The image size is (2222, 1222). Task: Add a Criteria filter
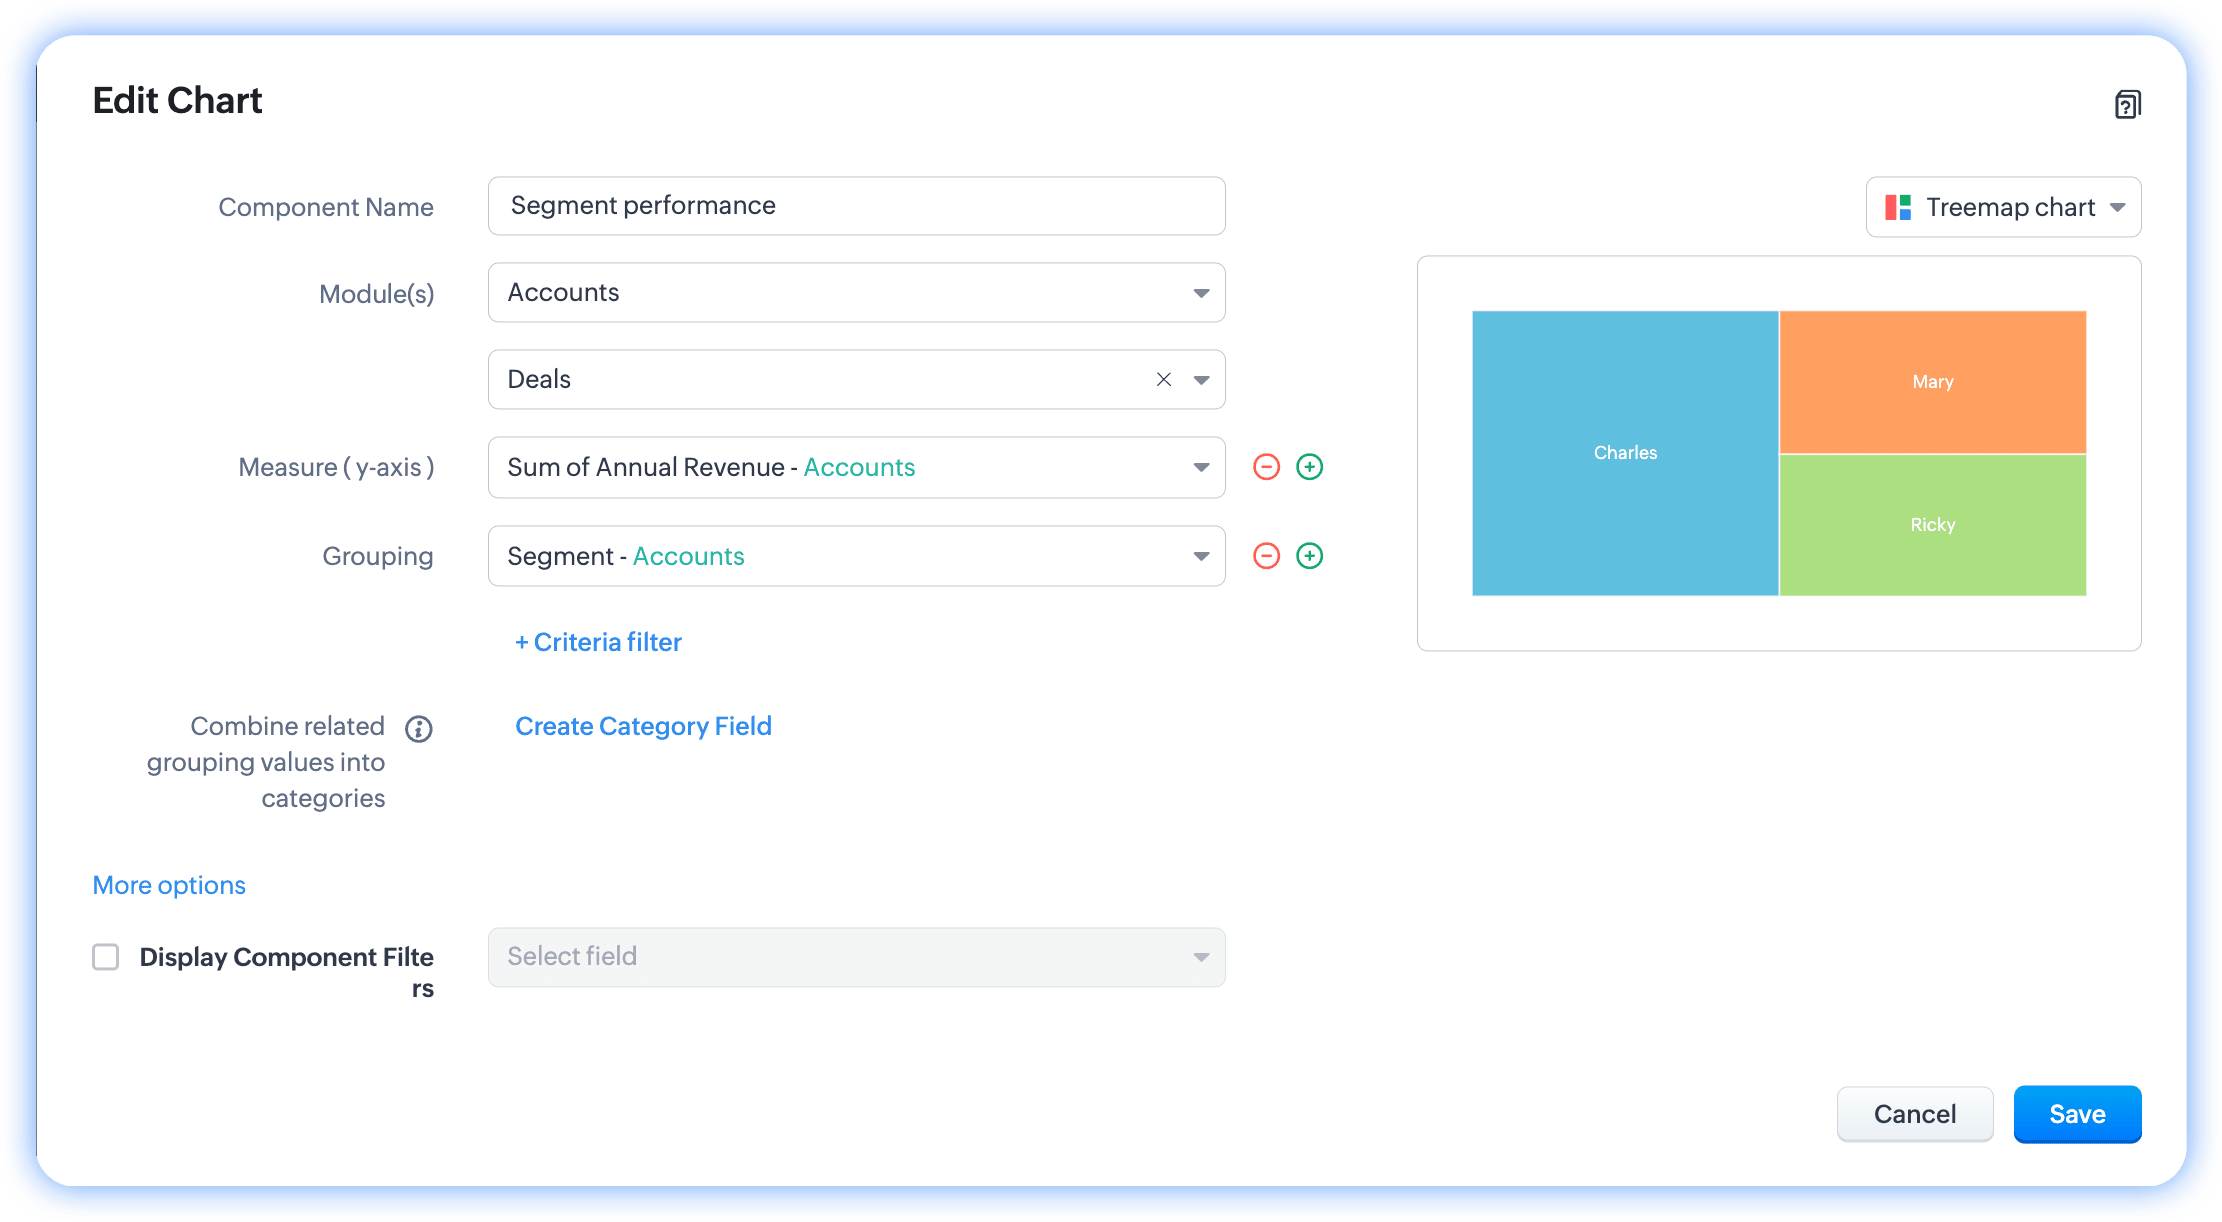pyautogui.click(x=598, y=642)
